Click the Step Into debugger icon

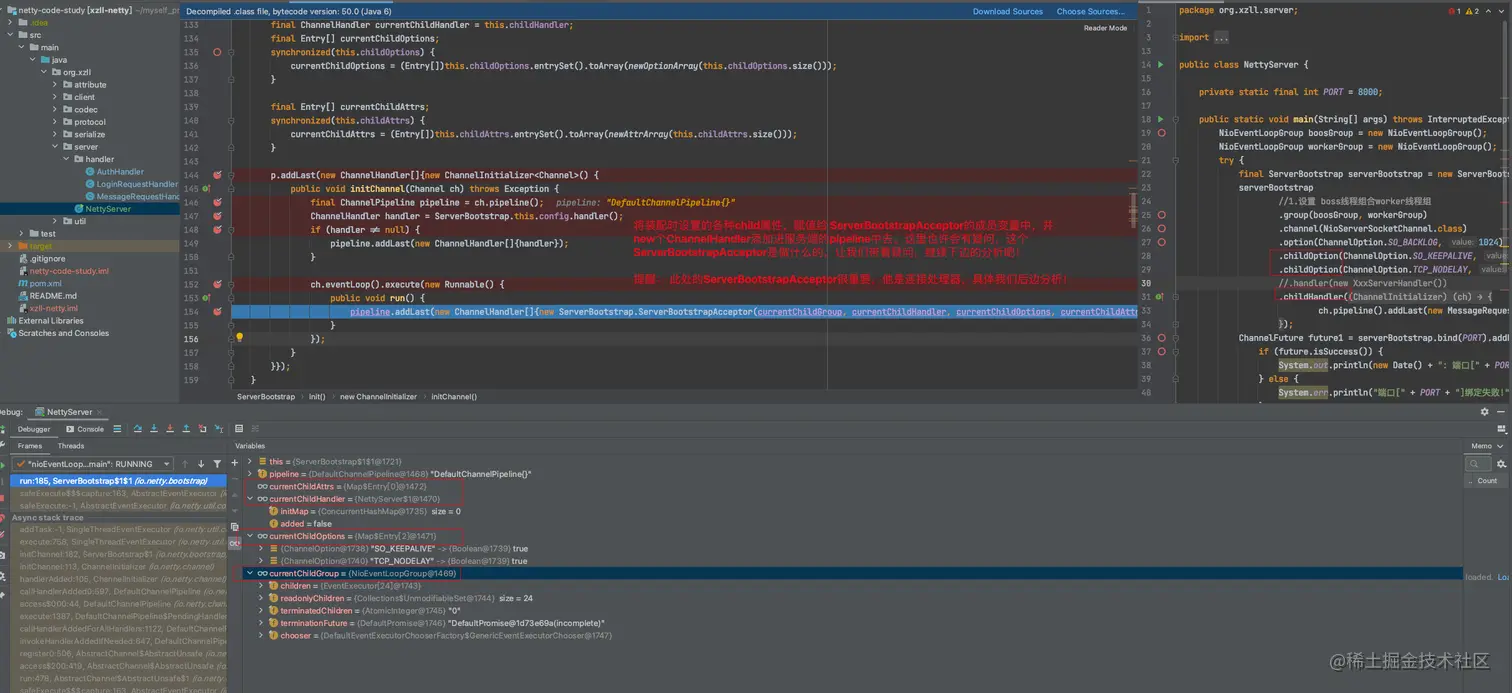pyautogui.click(x=154, y=429)
